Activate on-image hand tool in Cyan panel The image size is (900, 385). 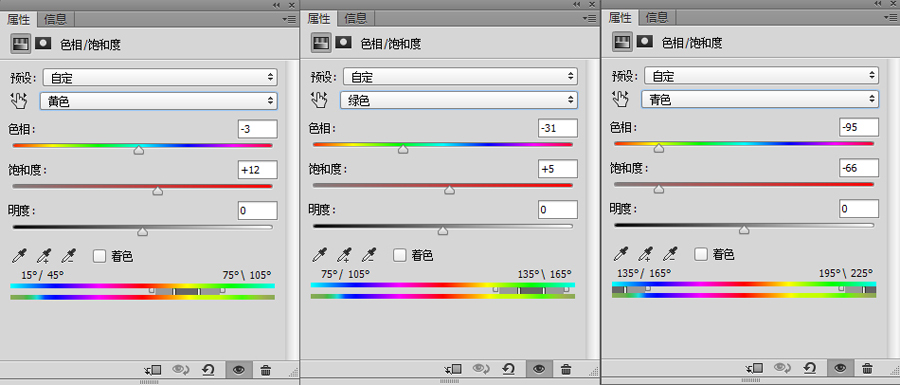coord(620,99)
